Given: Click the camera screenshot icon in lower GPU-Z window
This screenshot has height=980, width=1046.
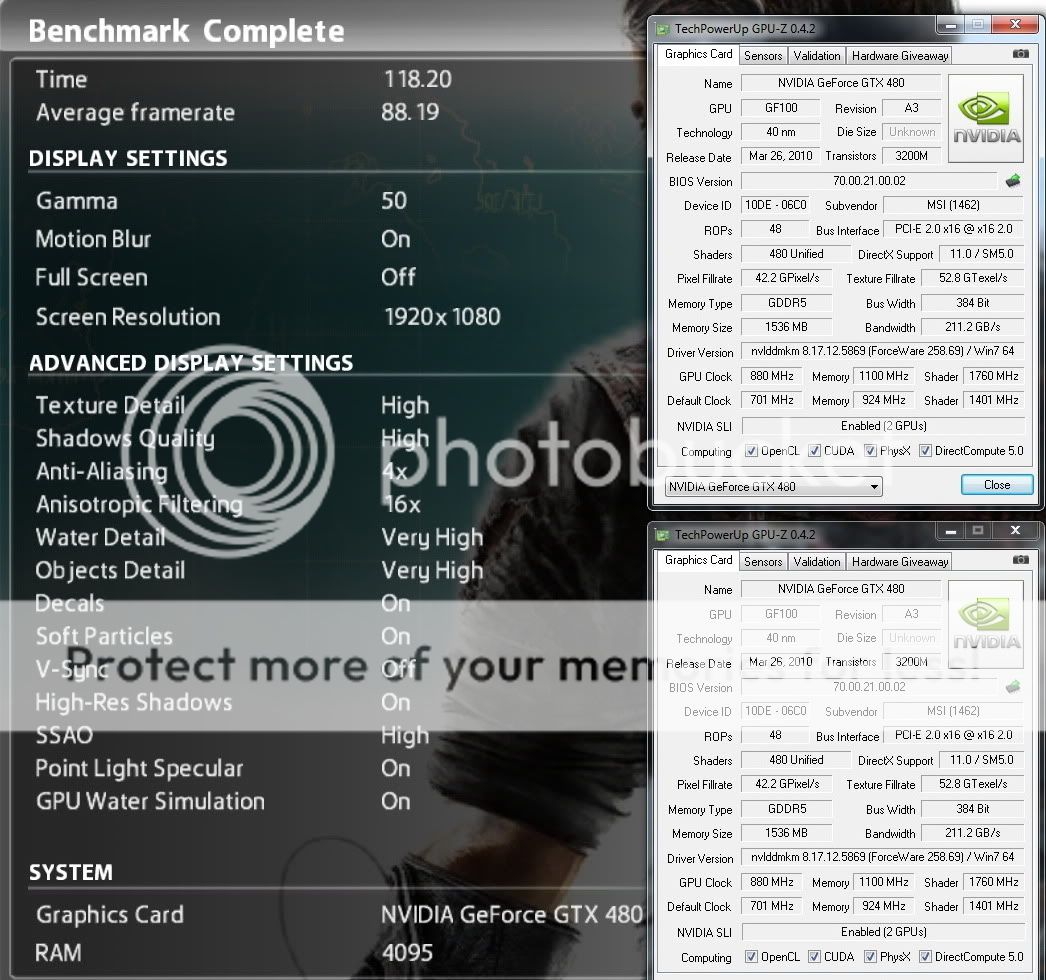Looking at the screenshot, I should point(1020,560).
